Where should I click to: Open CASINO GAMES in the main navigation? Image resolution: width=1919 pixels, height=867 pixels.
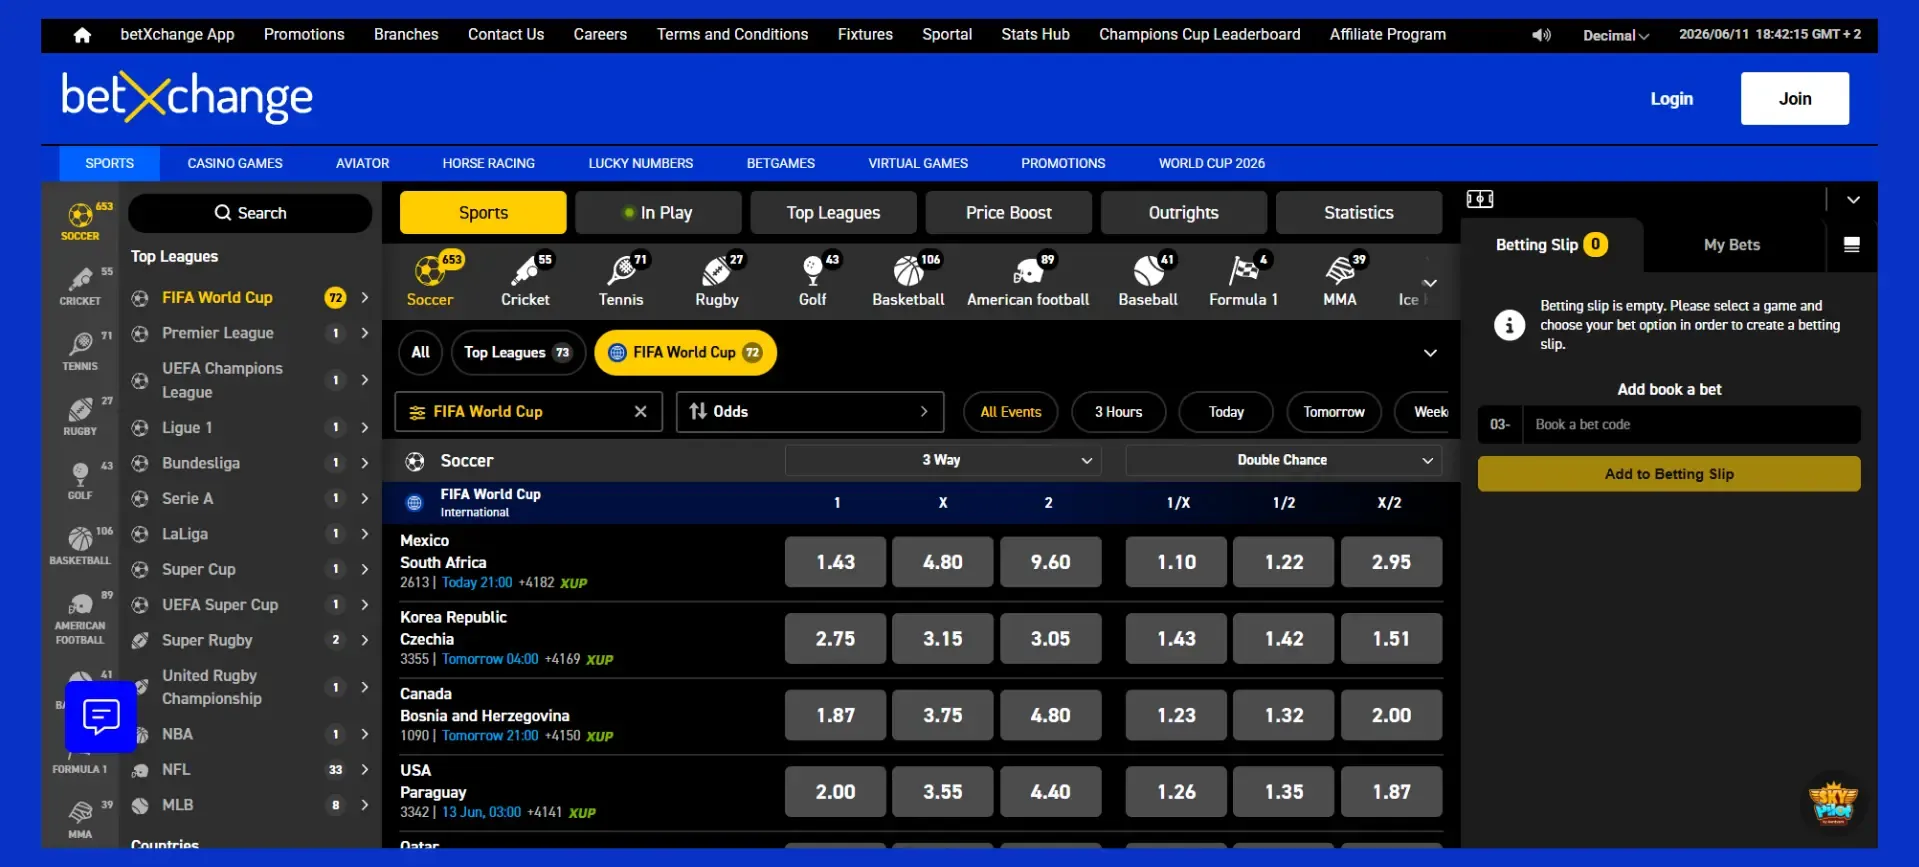pyautogui.click(x=235, y=164)
